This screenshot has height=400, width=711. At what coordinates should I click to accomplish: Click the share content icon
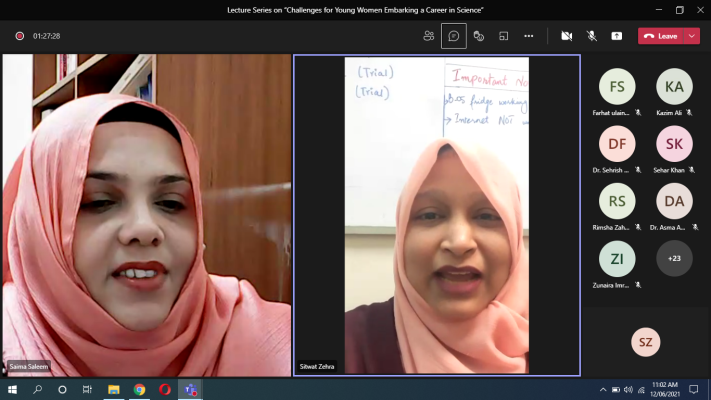[616, 36]
